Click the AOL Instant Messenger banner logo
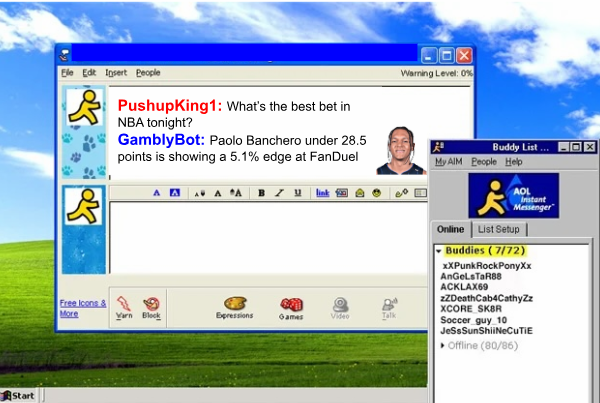Screen dimensions: 600x403 [514, 196]
